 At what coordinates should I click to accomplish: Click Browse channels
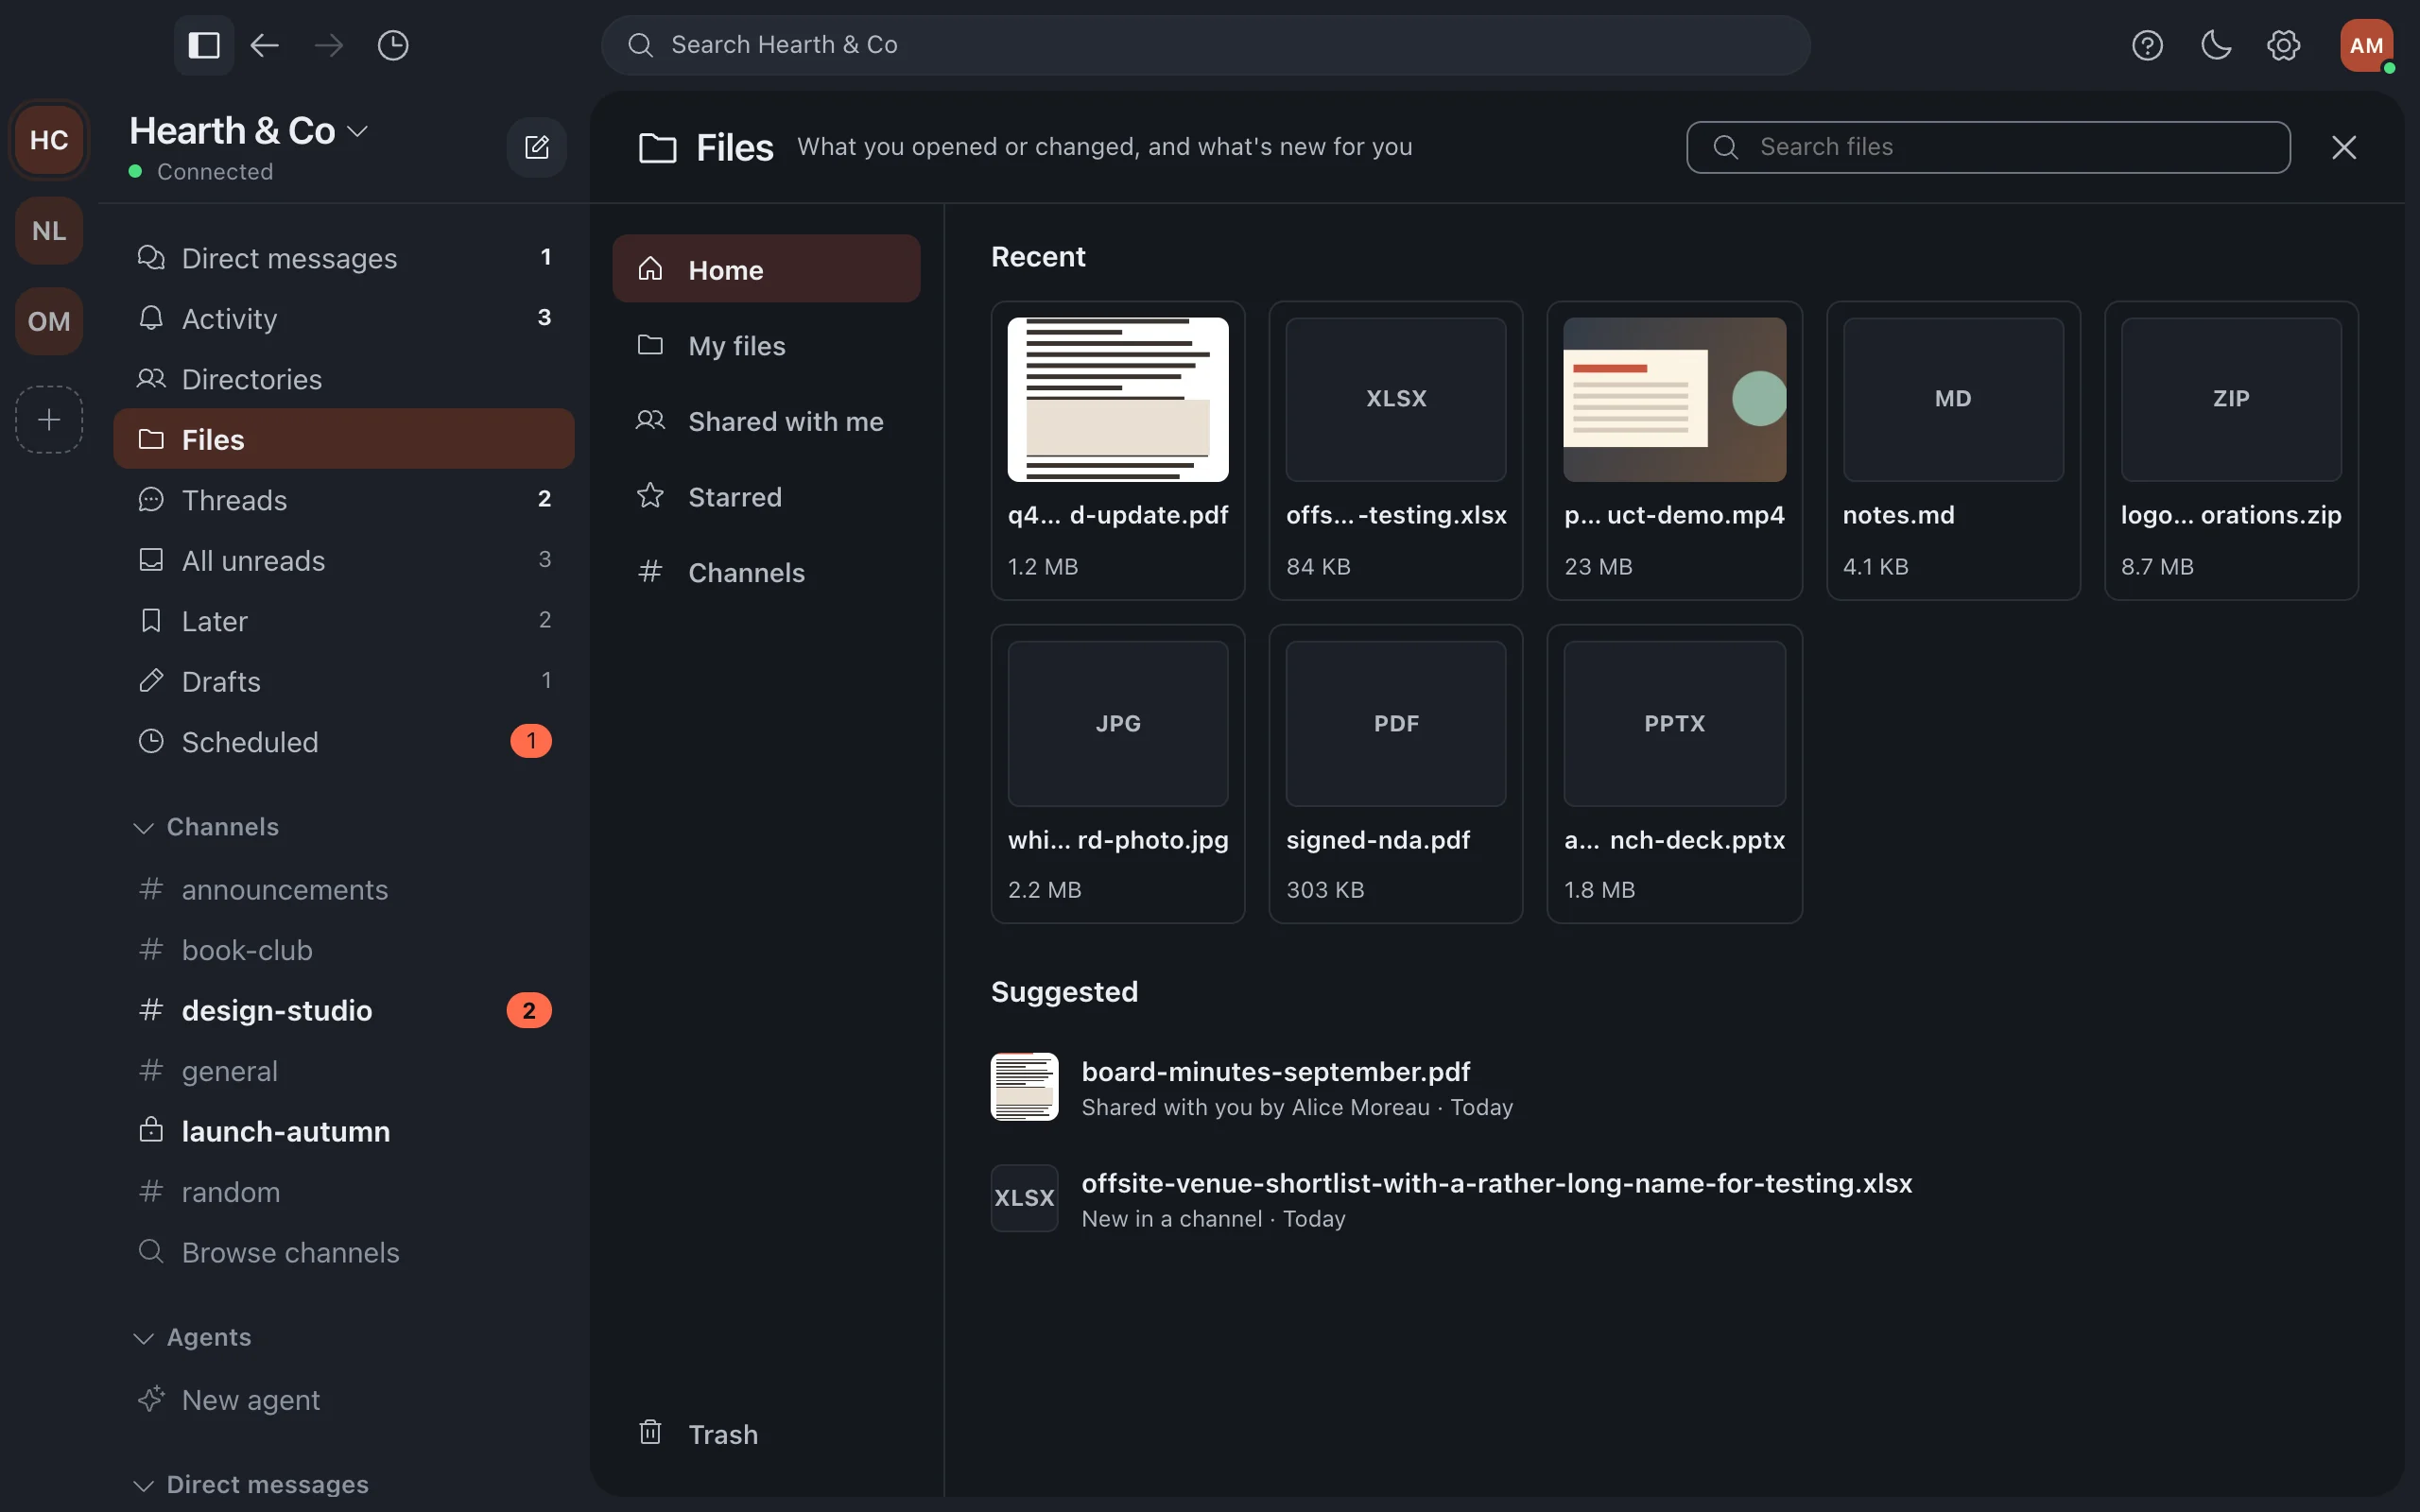click(344, 1252)
